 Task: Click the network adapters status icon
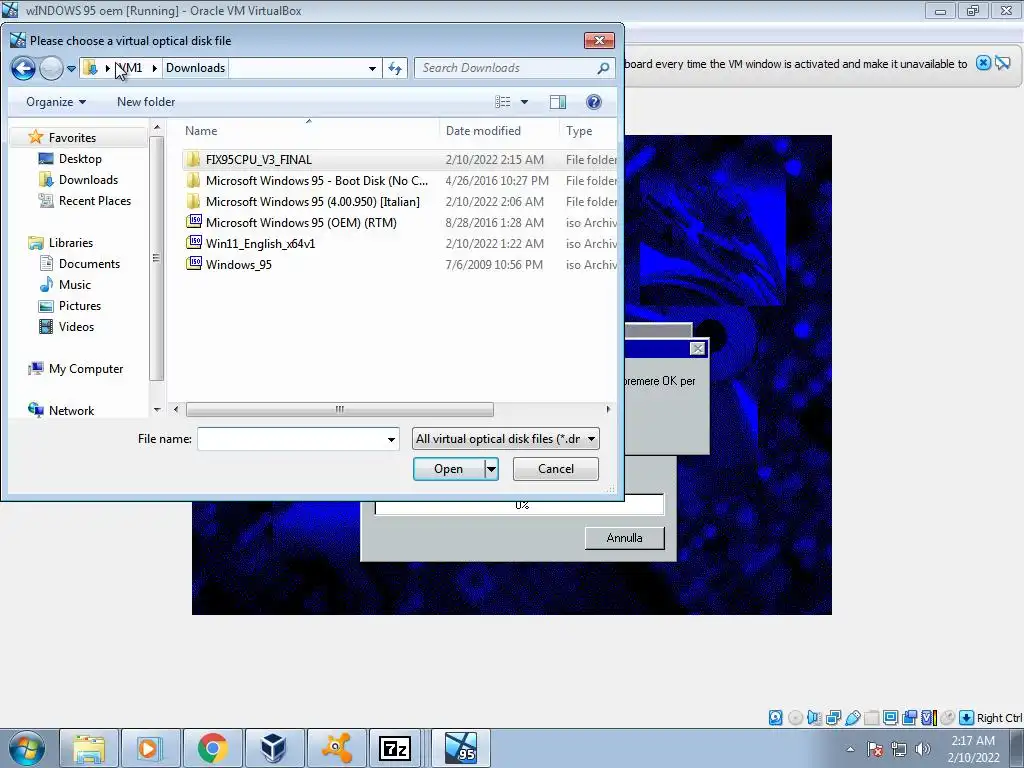click(x=833, y=718)
